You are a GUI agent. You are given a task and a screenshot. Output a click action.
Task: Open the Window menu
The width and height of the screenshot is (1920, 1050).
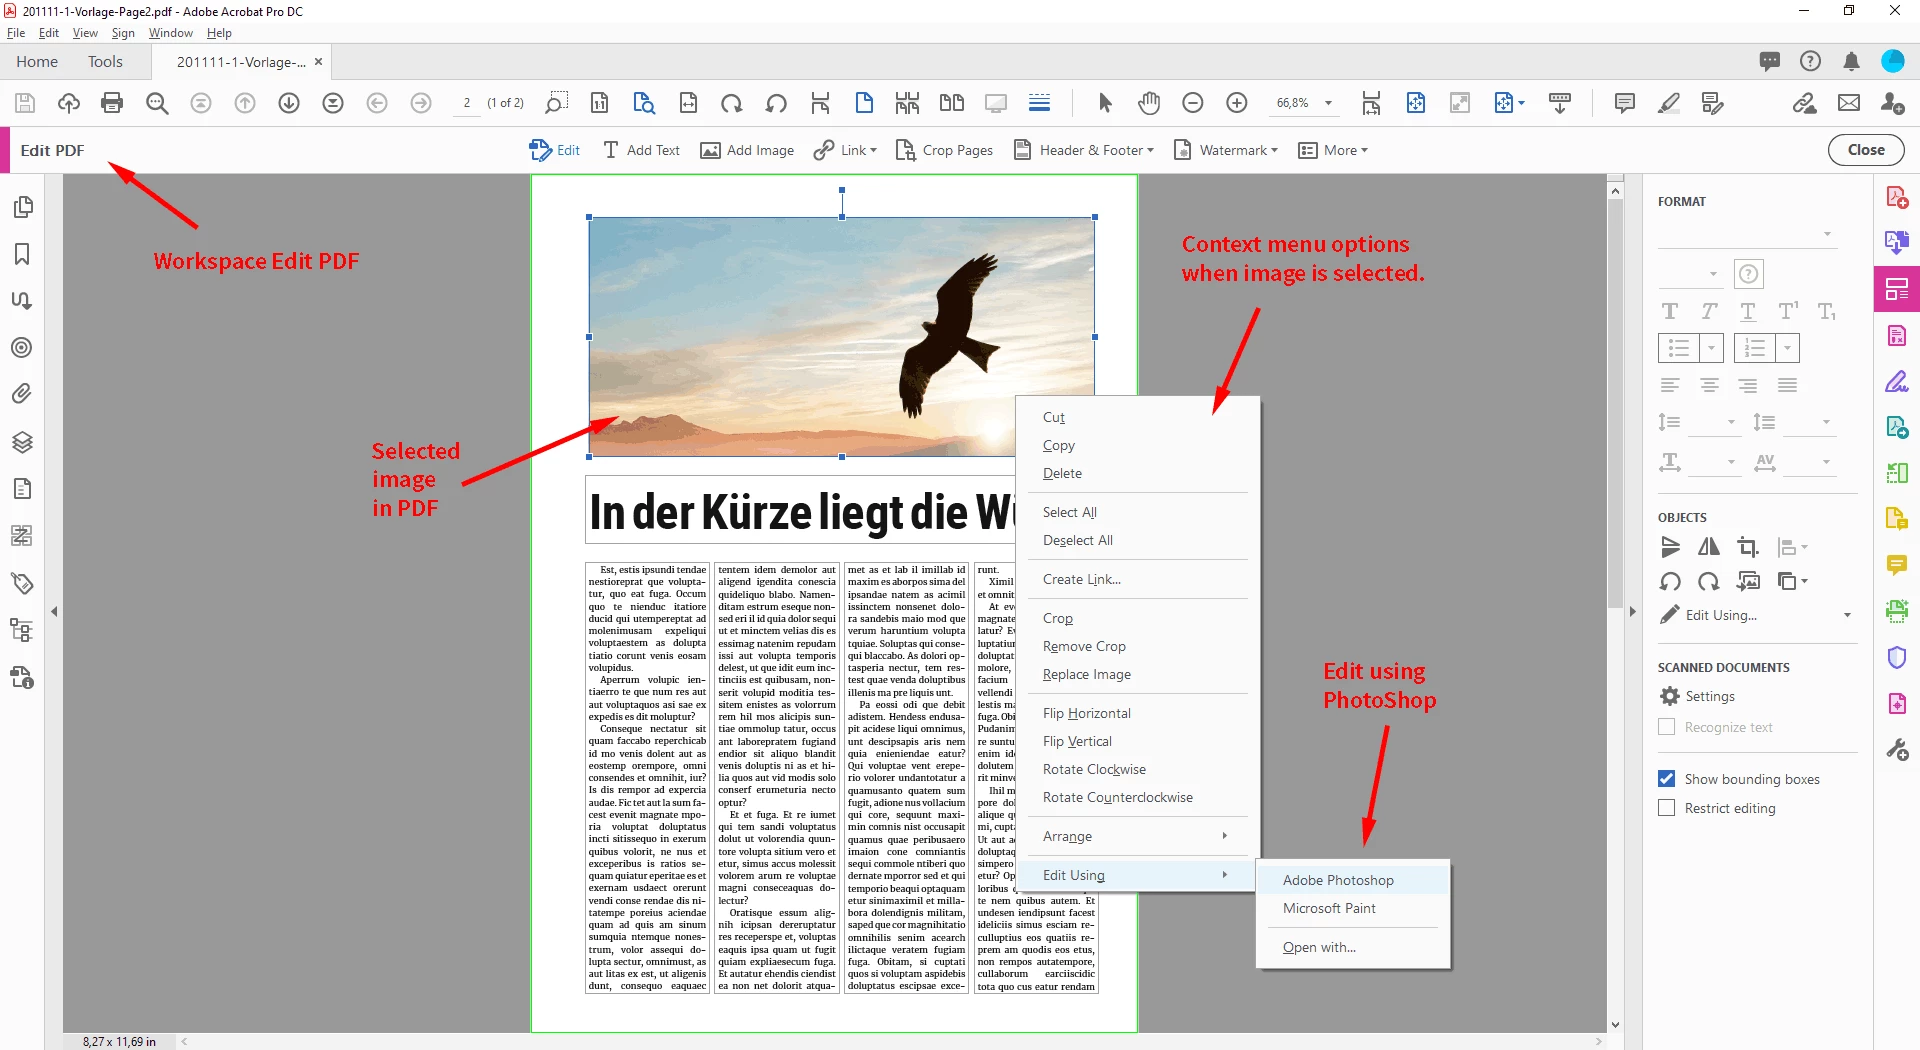click(171, 33)
